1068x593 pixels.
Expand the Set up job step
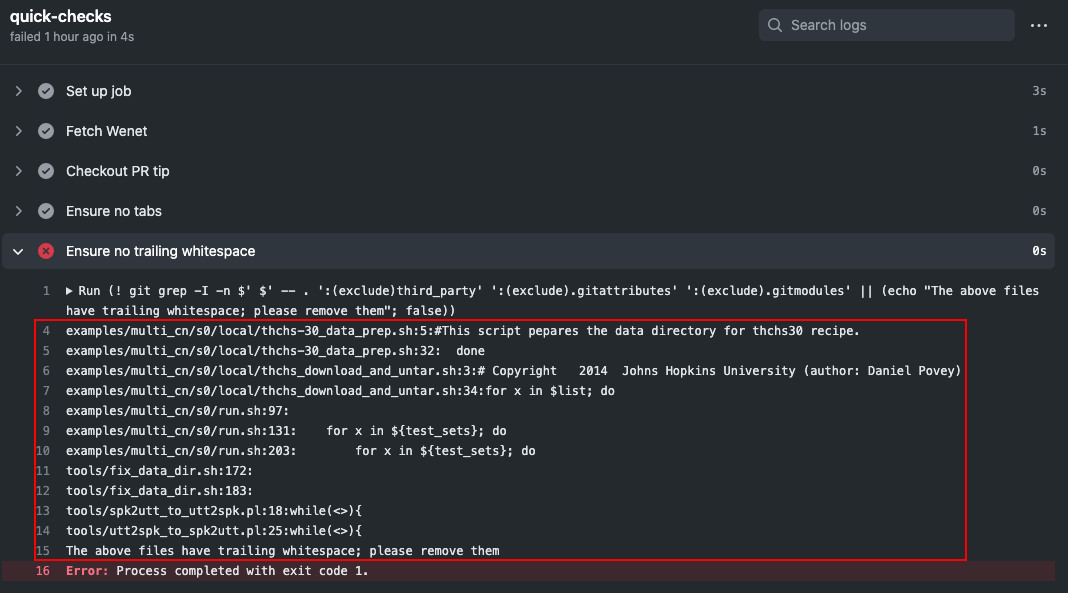pos(17,90)
